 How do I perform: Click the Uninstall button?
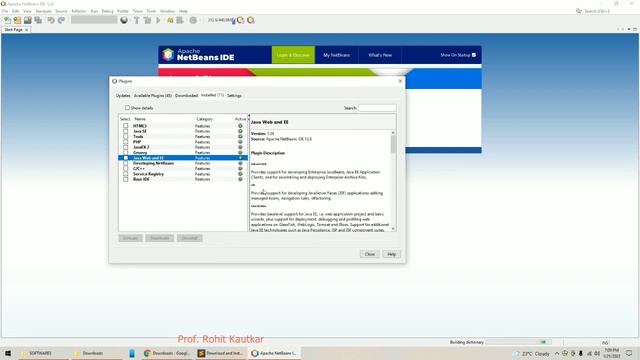pos(189,238)
